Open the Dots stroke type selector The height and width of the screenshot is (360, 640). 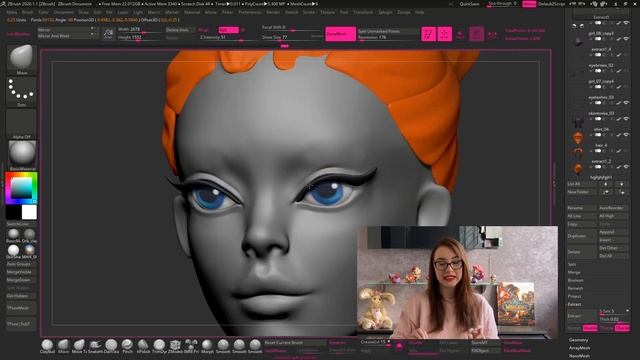22,92
